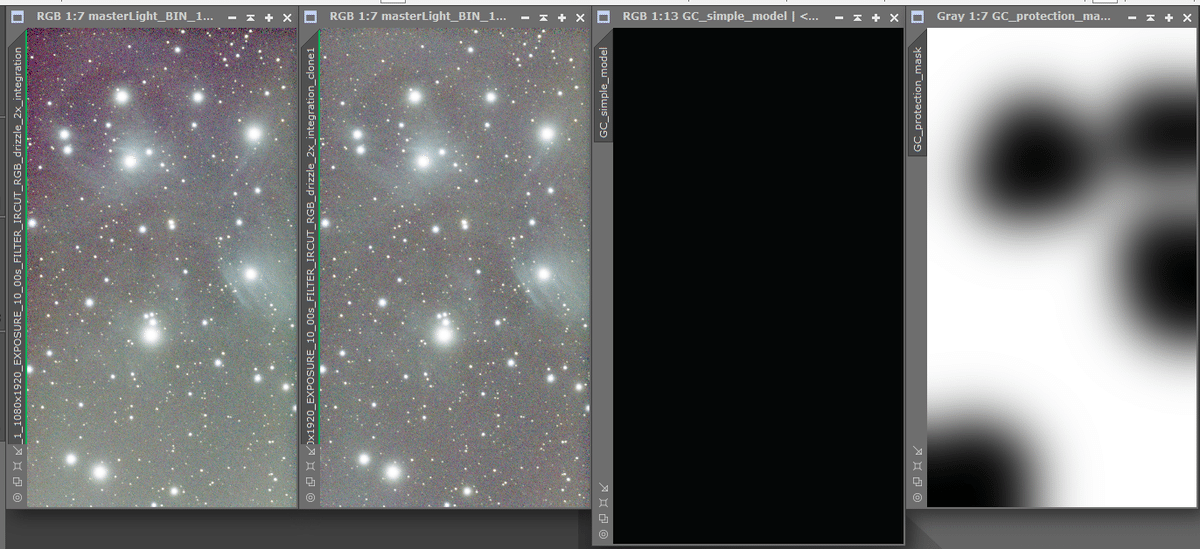Click title bar of drizzle_2x_integration window
This screenshot has height=549, width=1200.
pos(152,17)
